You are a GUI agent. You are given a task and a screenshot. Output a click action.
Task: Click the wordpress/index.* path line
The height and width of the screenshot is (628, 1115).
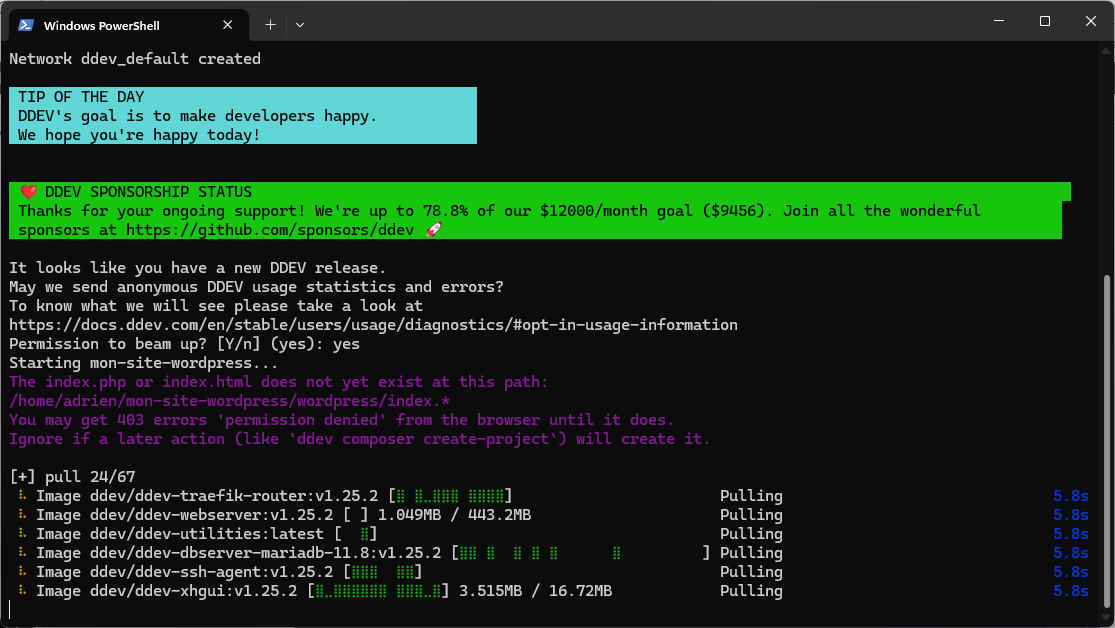230,401
